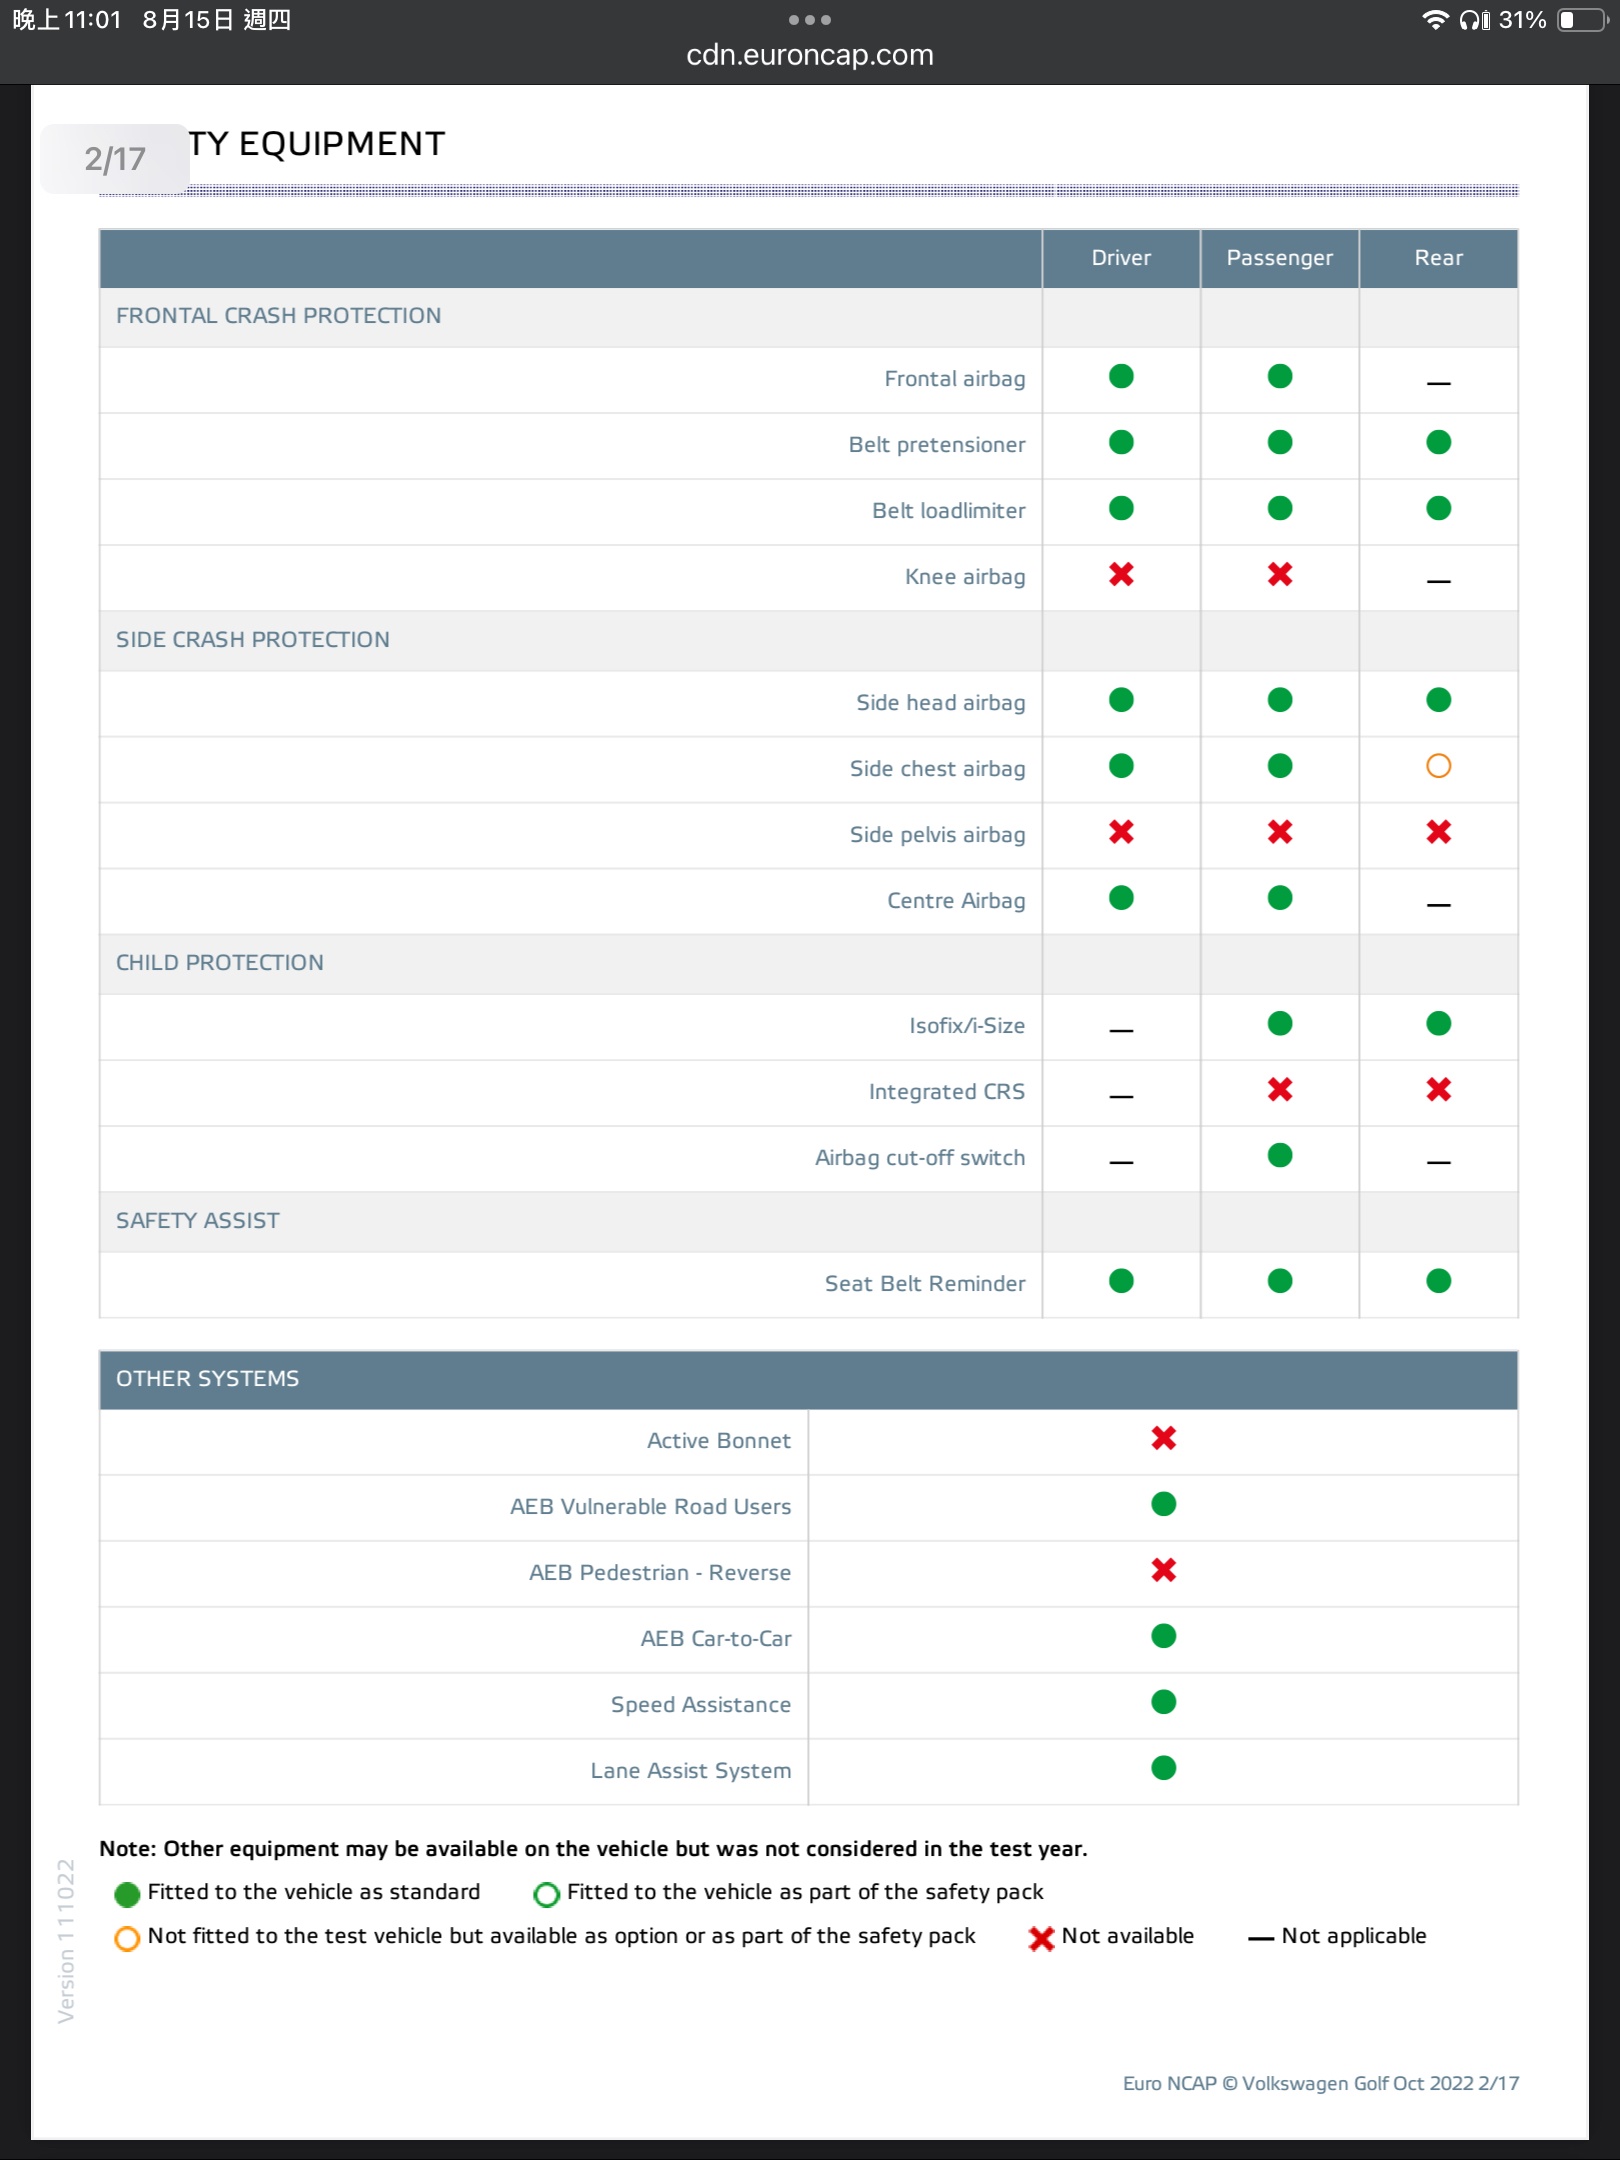Click the Seat Belt Reminder rear green dot

click(1438, 1281)
